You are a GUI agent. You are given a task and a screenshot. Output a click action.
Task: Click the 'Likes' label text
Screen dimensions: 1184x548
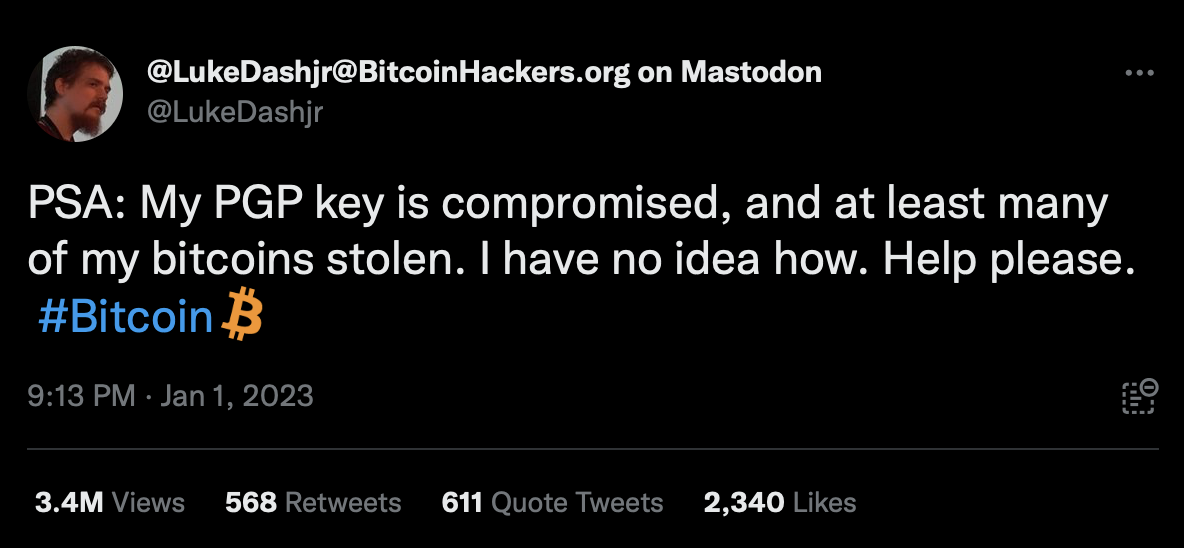tap(825, 502)
